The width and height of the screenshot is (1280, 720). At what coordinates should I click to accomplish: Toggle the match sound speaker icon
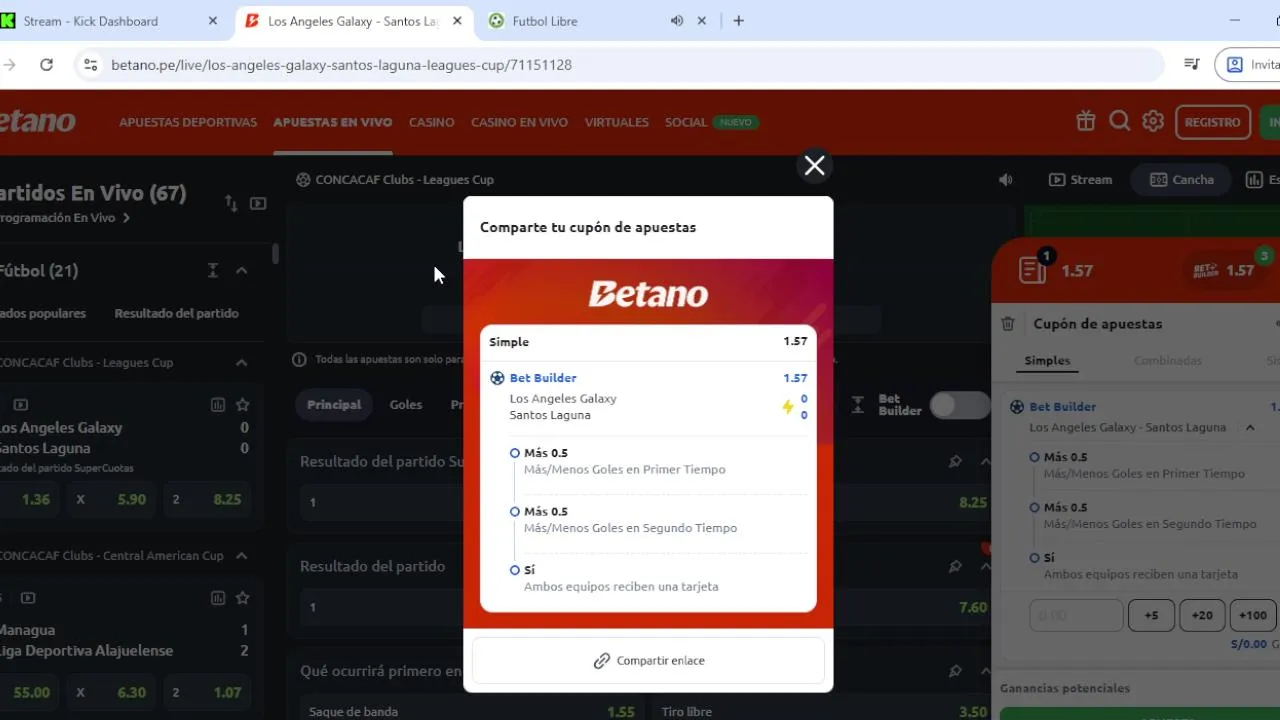click(1005, 180)
